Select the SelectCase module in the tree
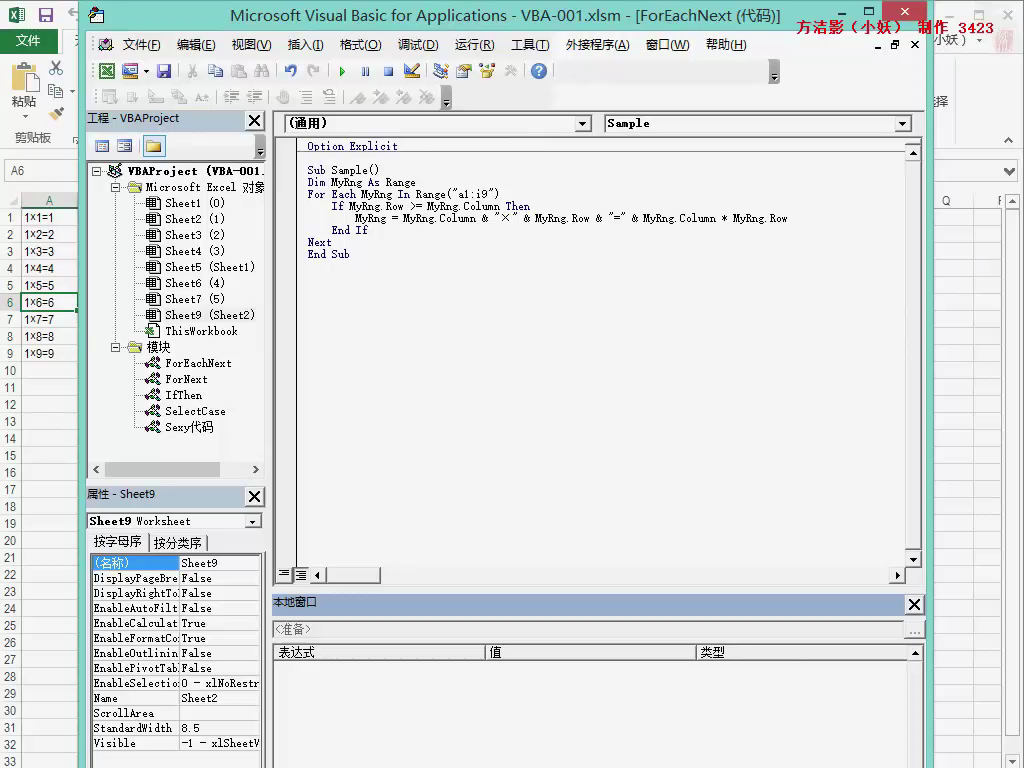 [x=195, y=411]
